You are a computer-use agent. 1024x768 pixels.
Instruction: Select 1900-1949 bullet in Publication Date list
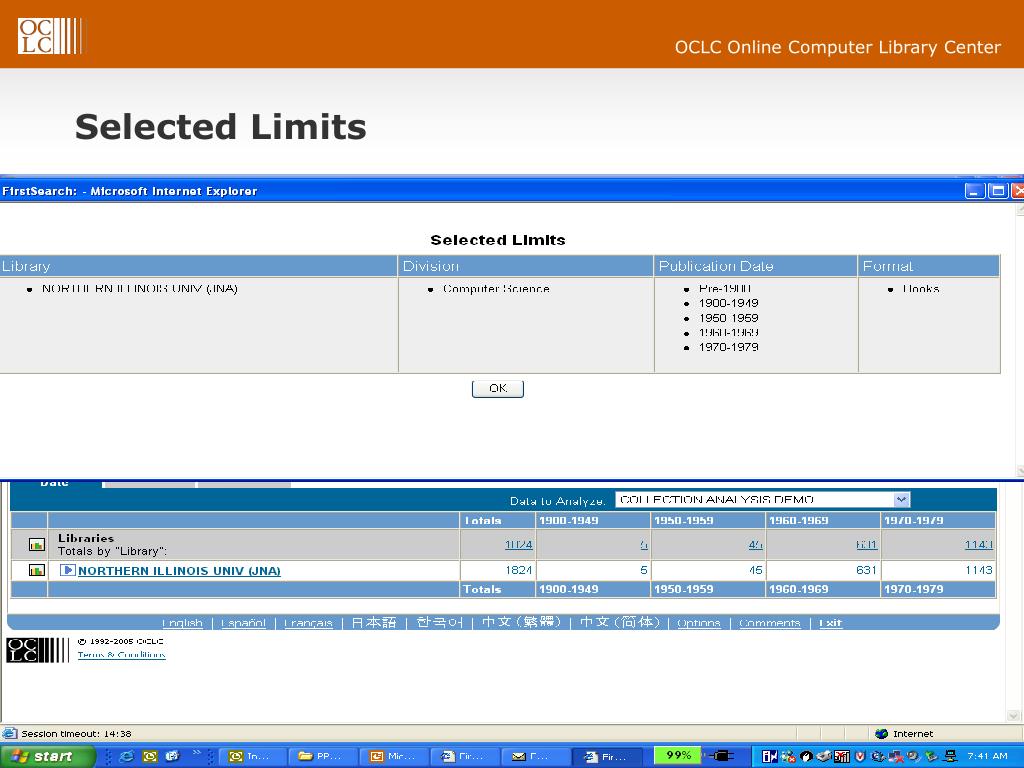(x=728, y=303)
